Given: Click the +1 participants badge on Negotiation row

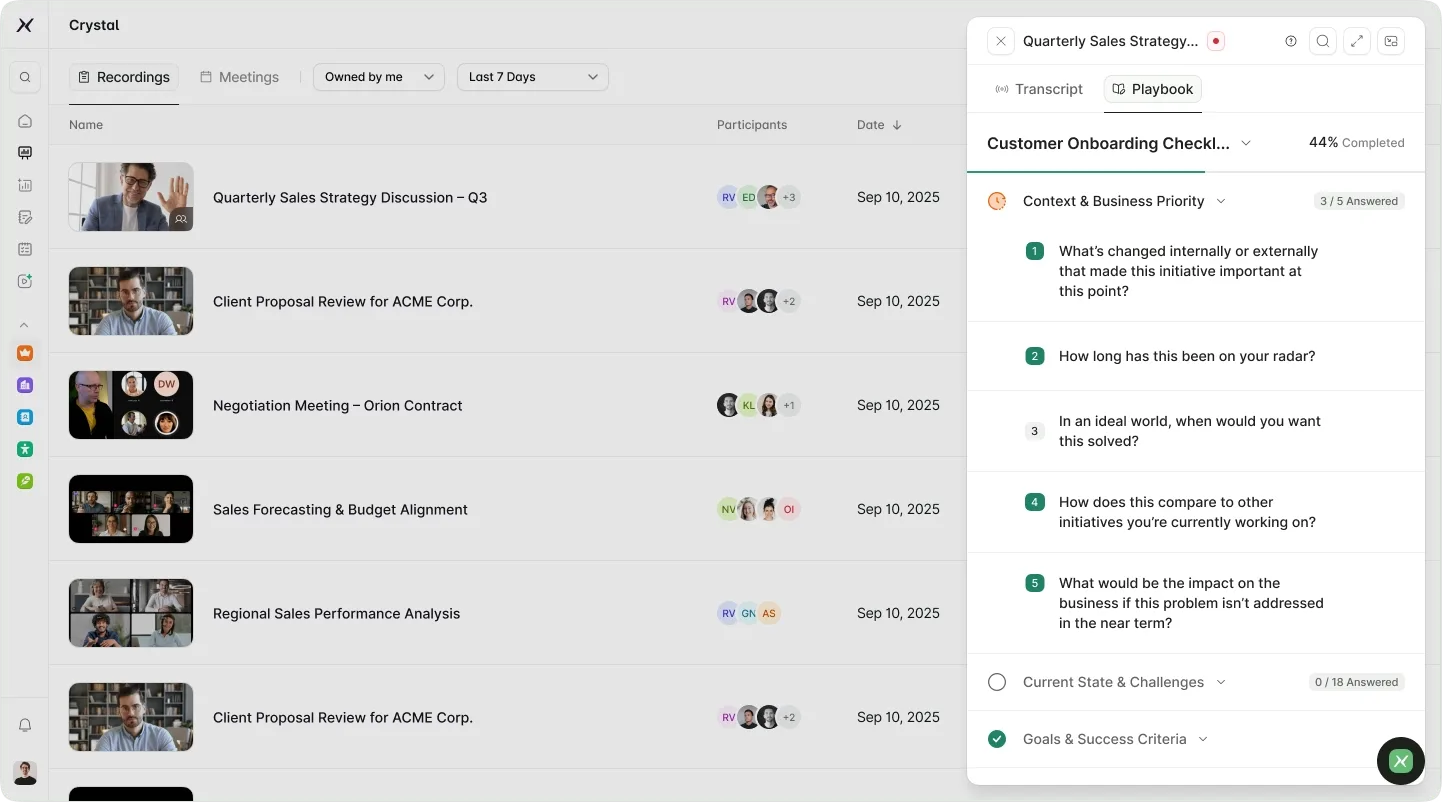Looking at the screenshot, I should [x=789, y=405].
